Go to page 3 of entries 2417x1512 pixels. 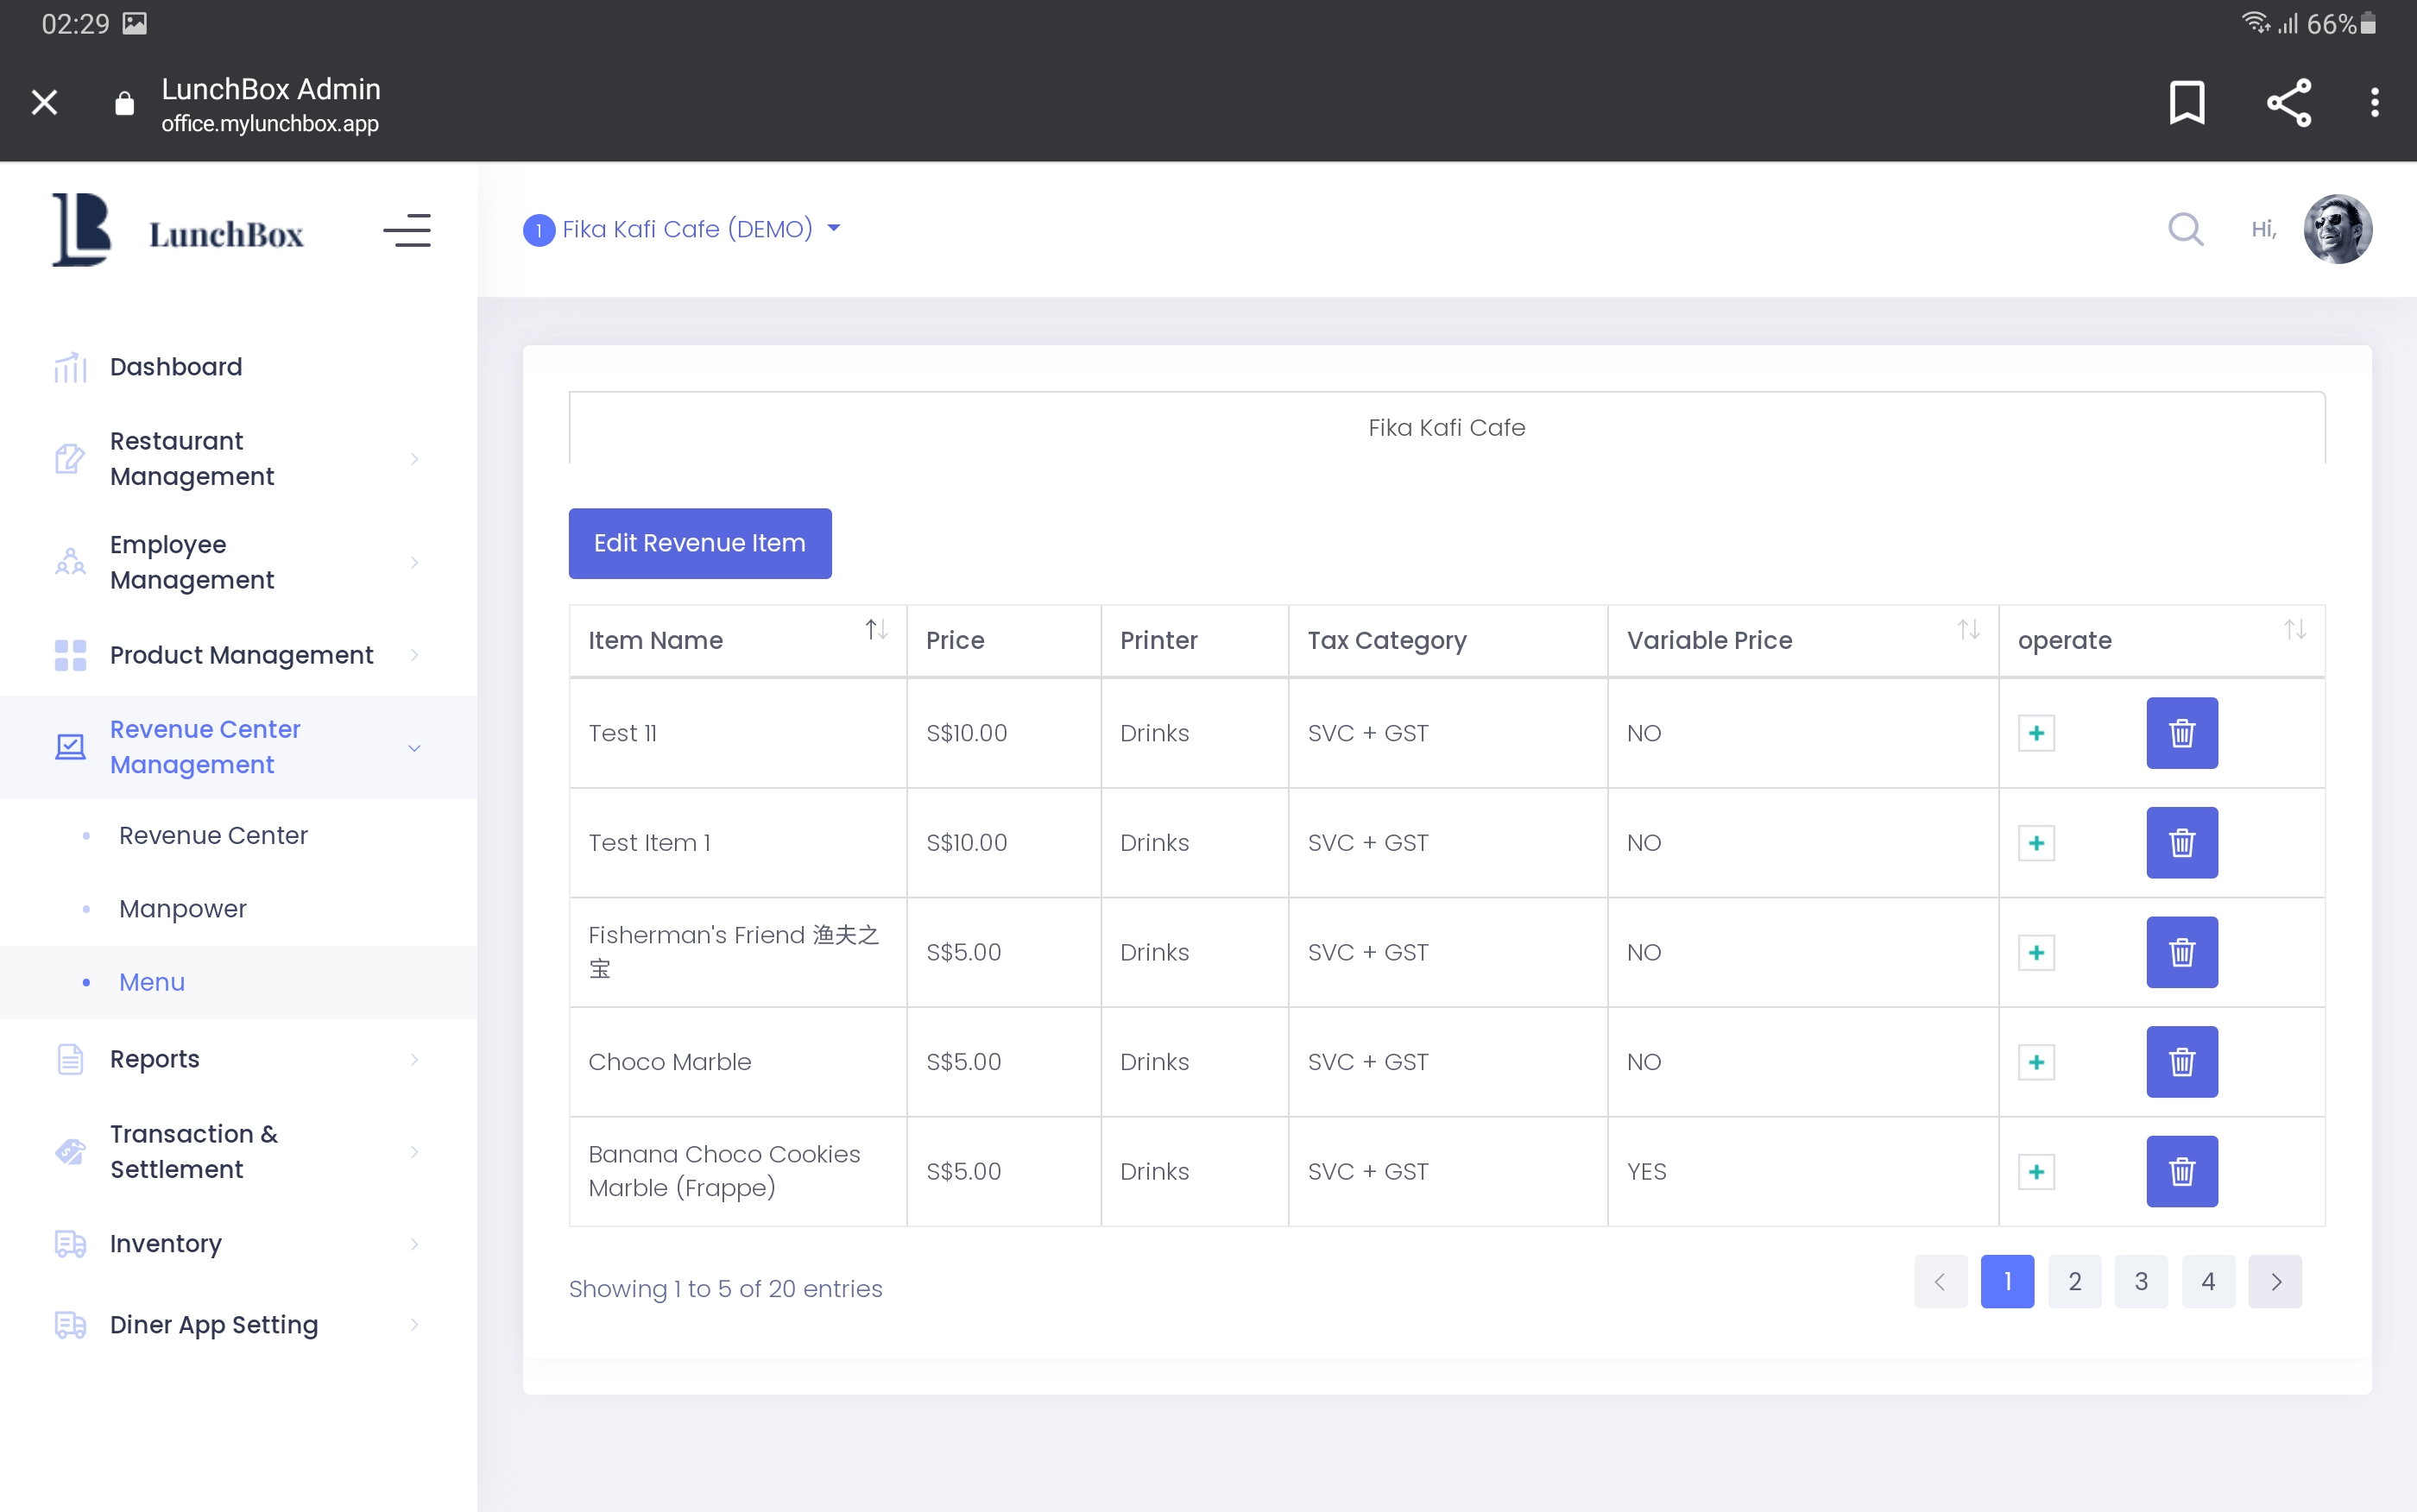2141,1281
